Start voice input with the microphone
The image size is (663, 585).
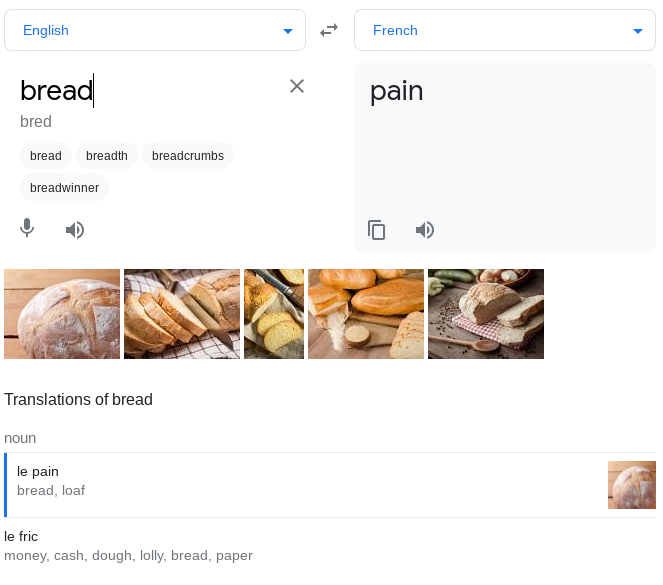[x=28, y=229]
